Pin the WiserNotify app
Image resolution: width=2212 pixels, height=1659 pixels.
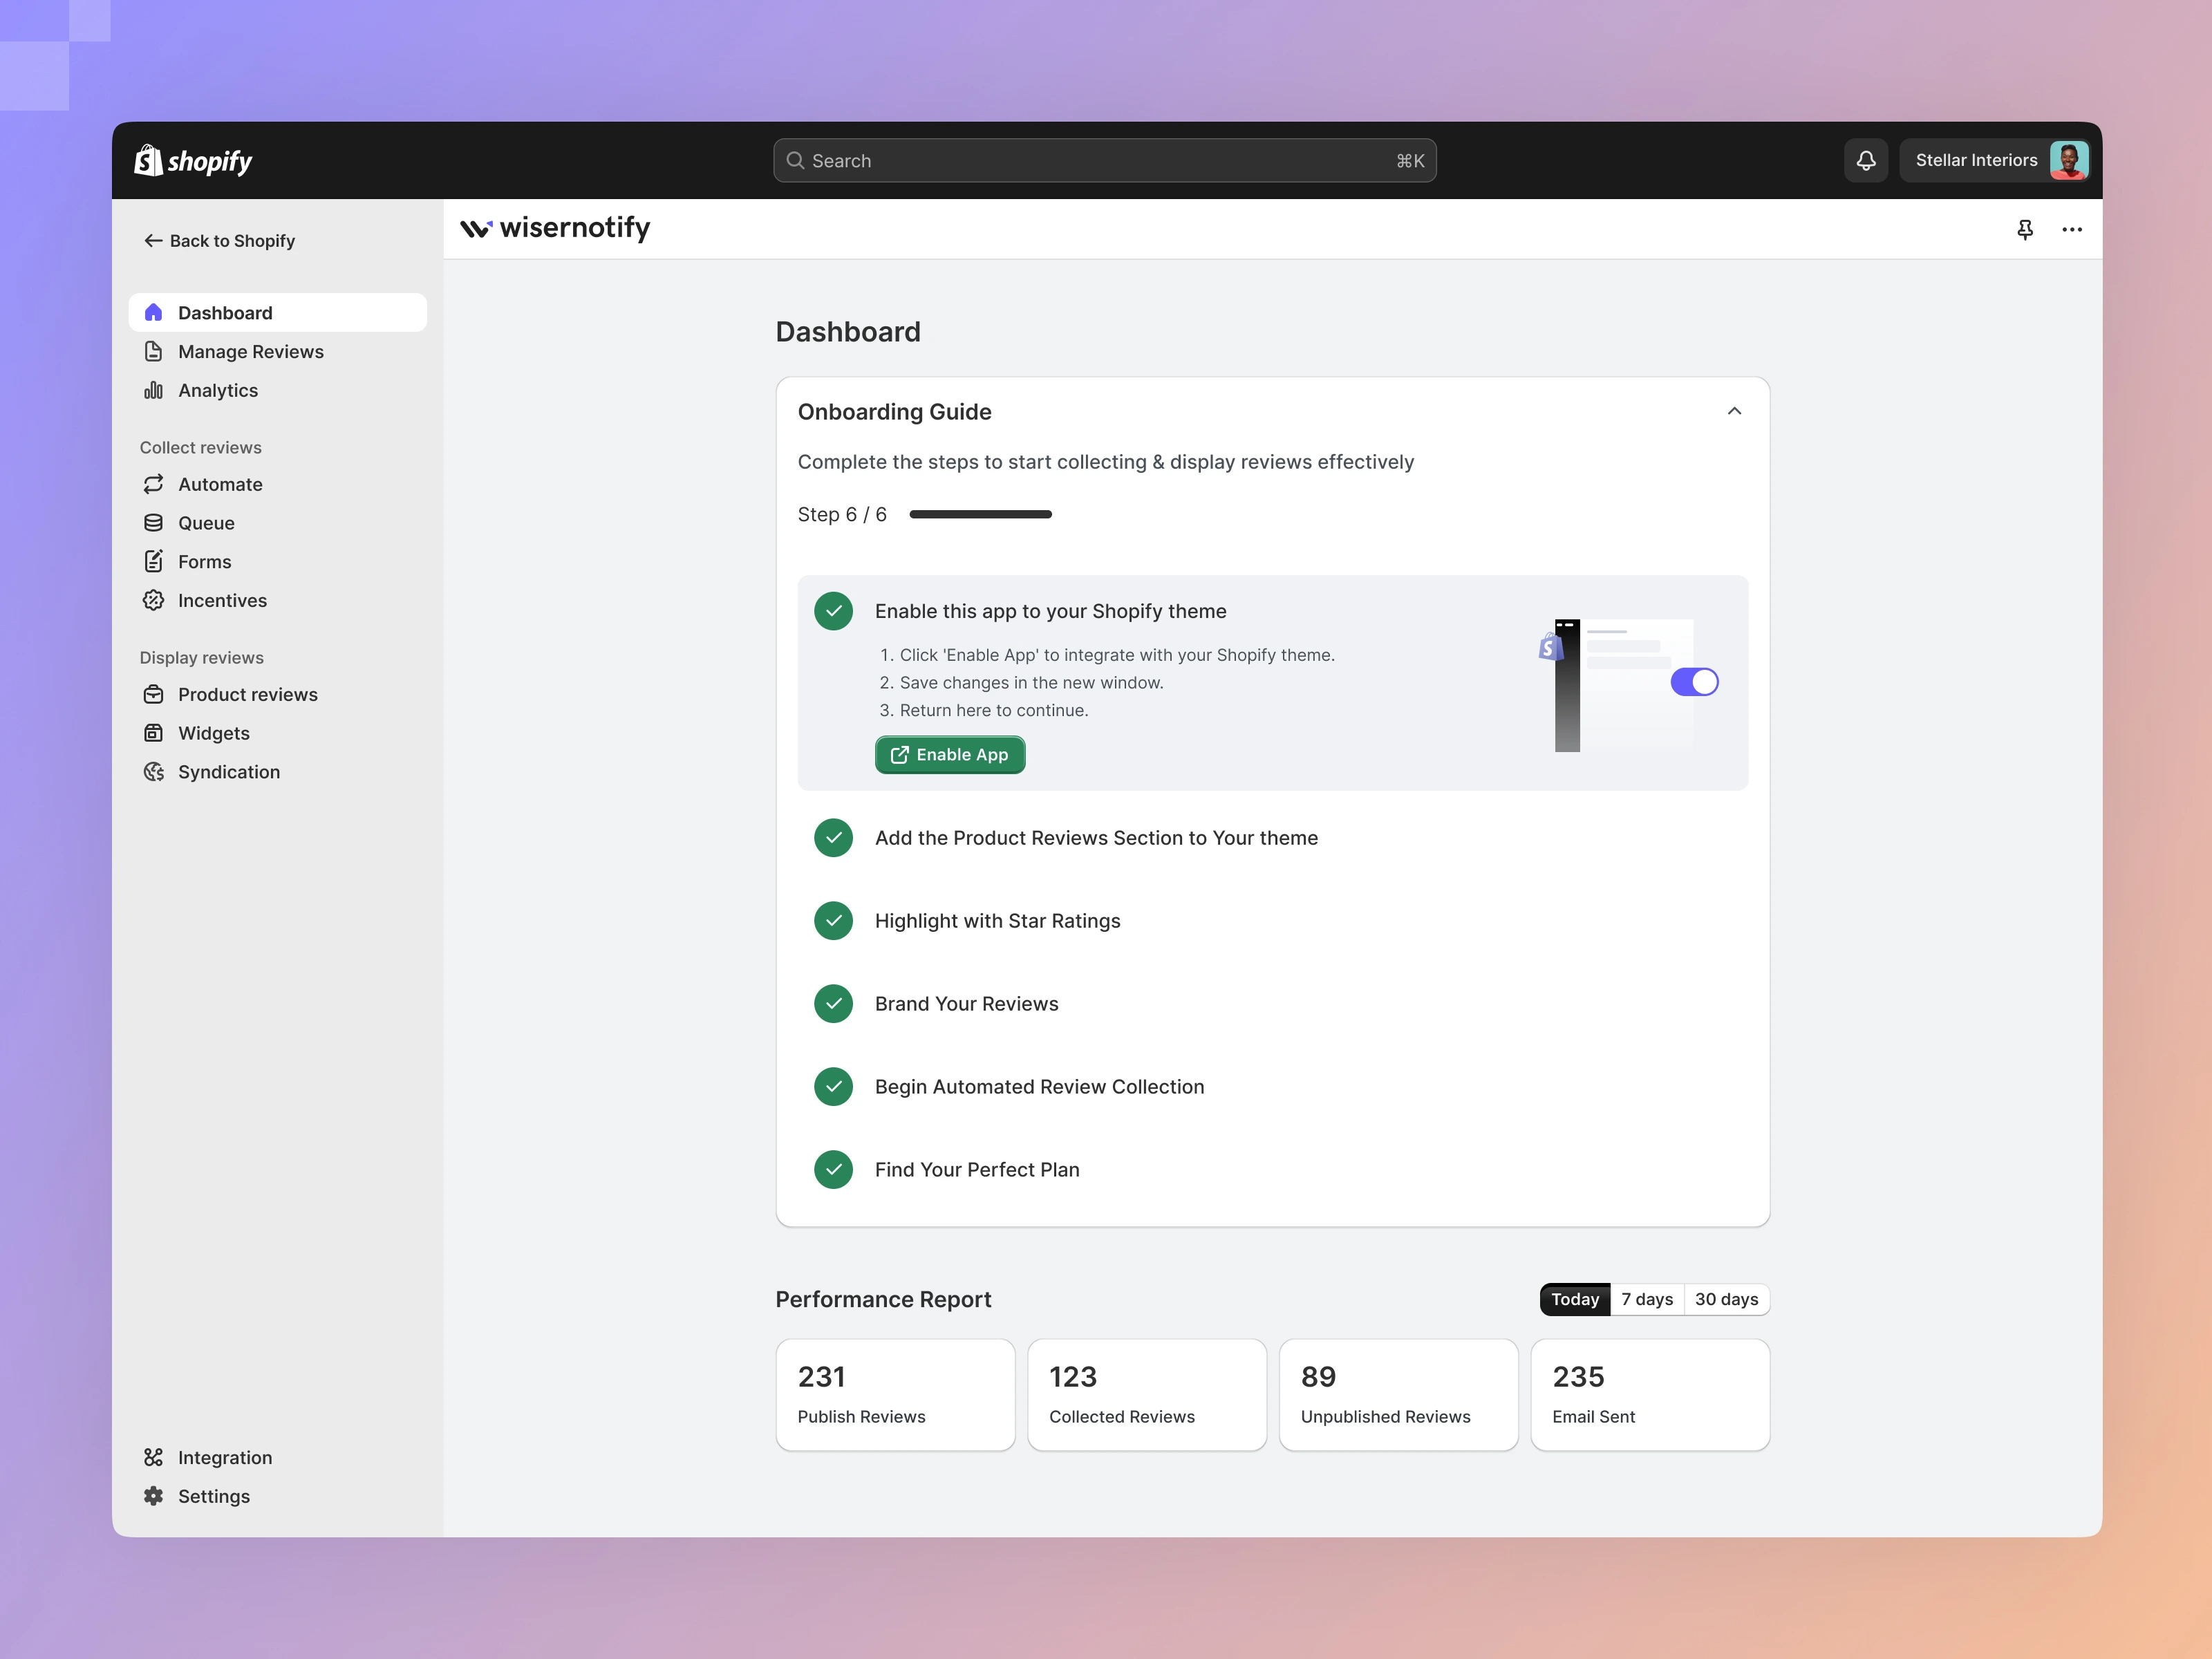click(x=2025, y=230)
